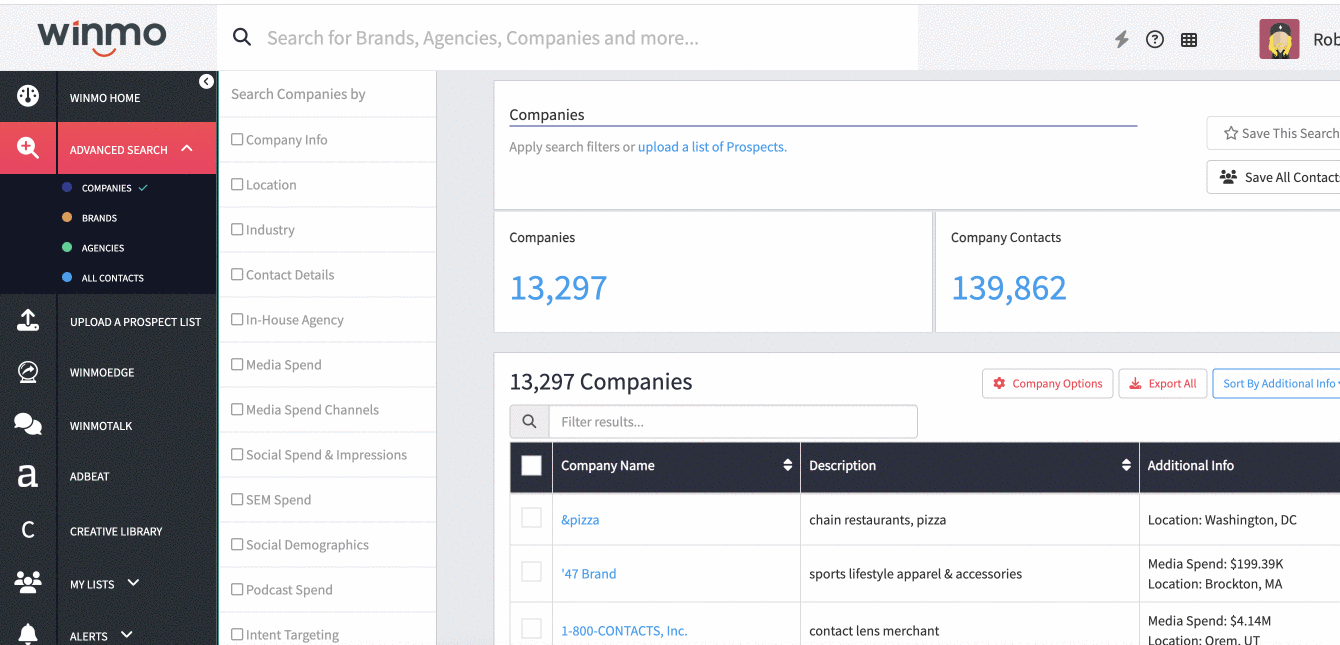Open All Contacts under Advanced Search
This screenshot has width=1340, height=645.
pos(112,278)
